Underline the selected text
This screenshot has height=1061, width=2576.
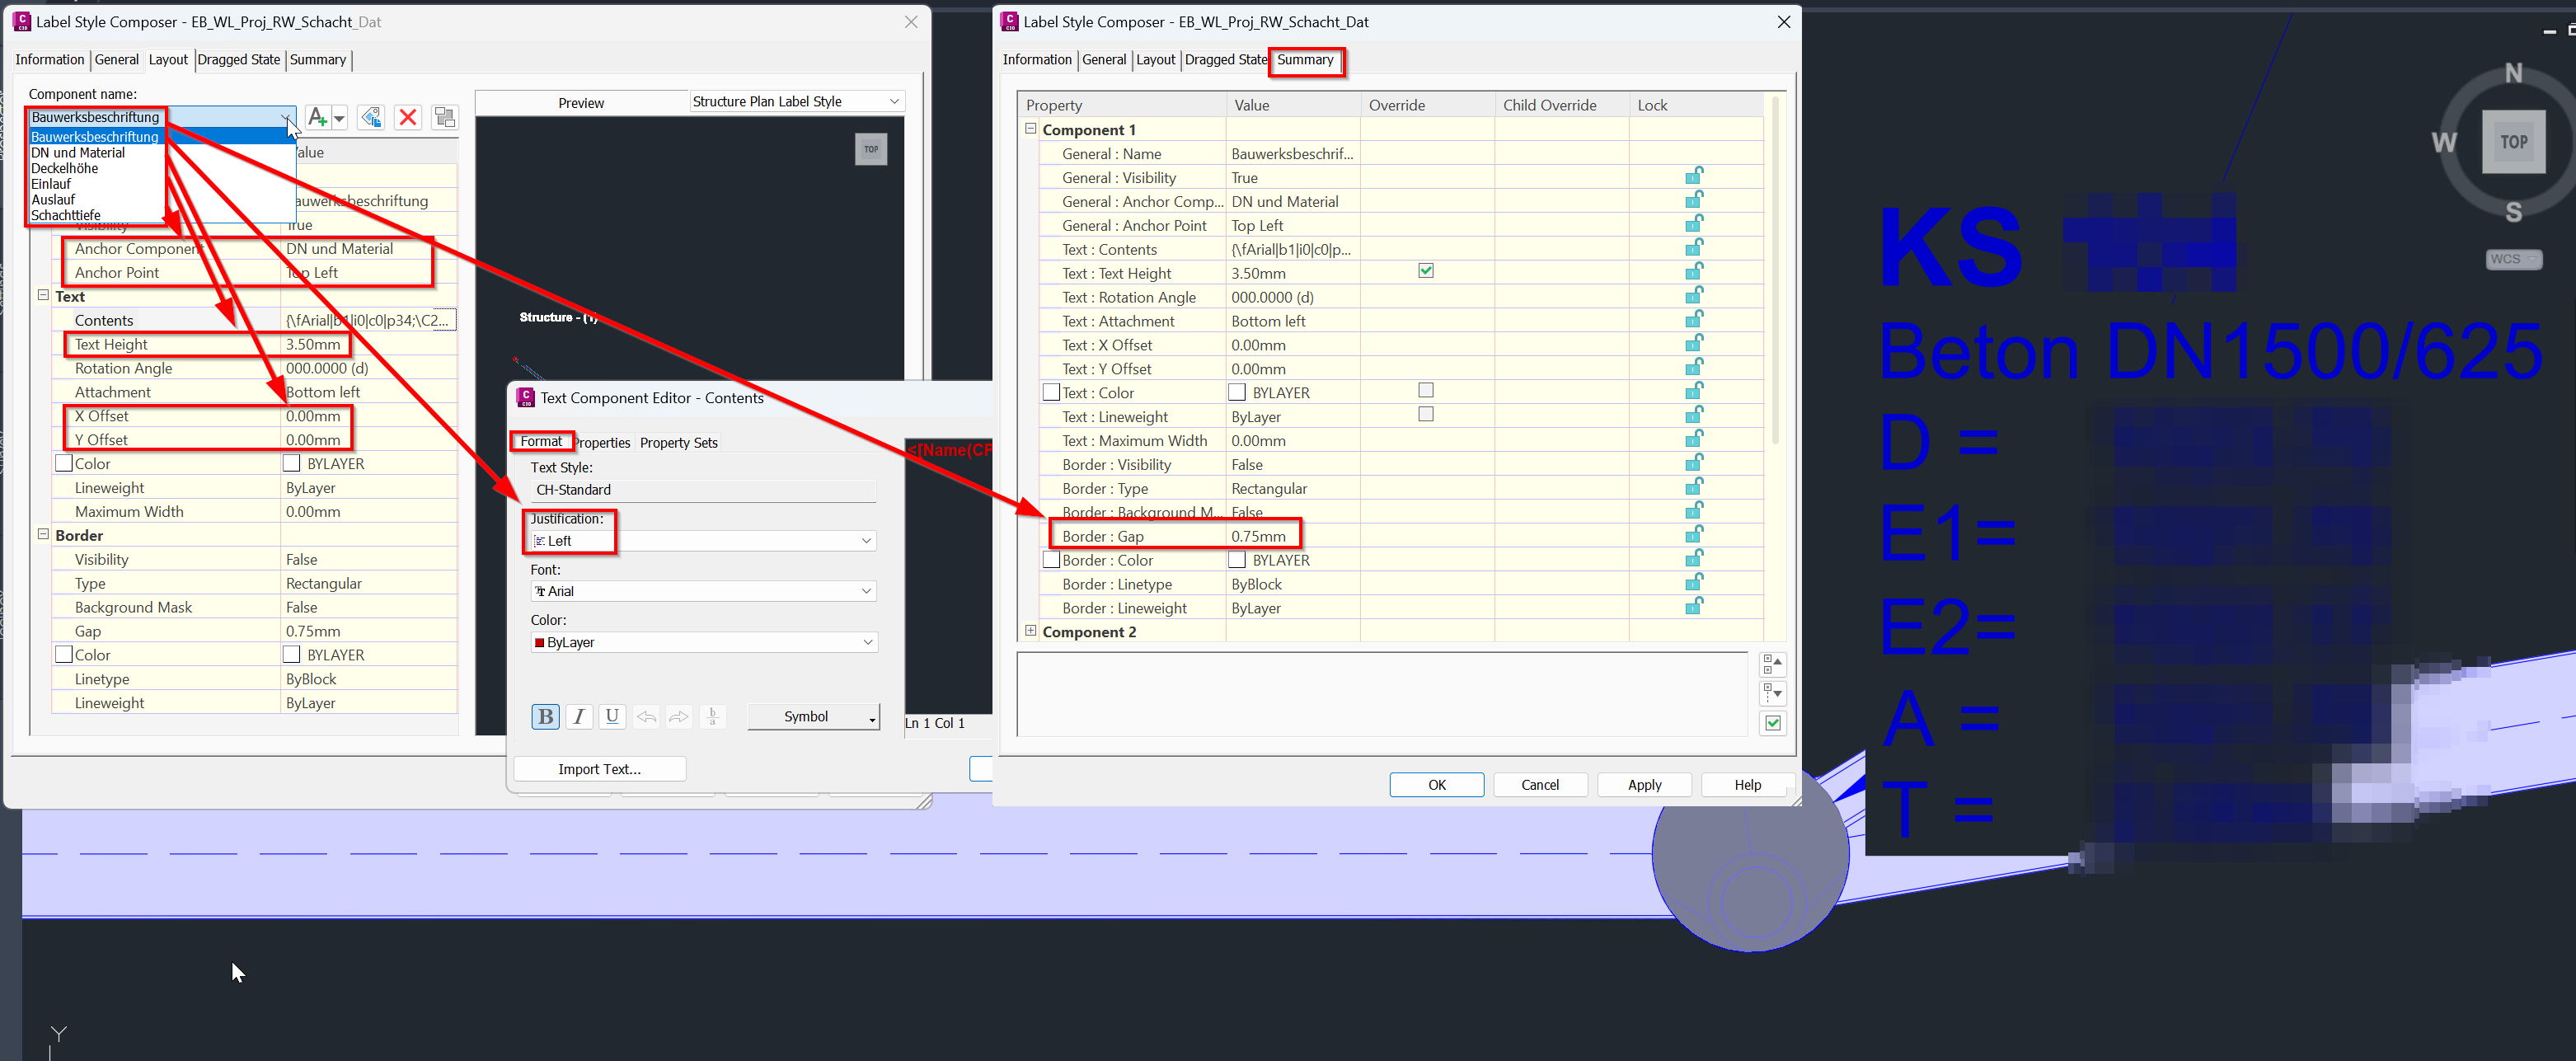(612, 716)
